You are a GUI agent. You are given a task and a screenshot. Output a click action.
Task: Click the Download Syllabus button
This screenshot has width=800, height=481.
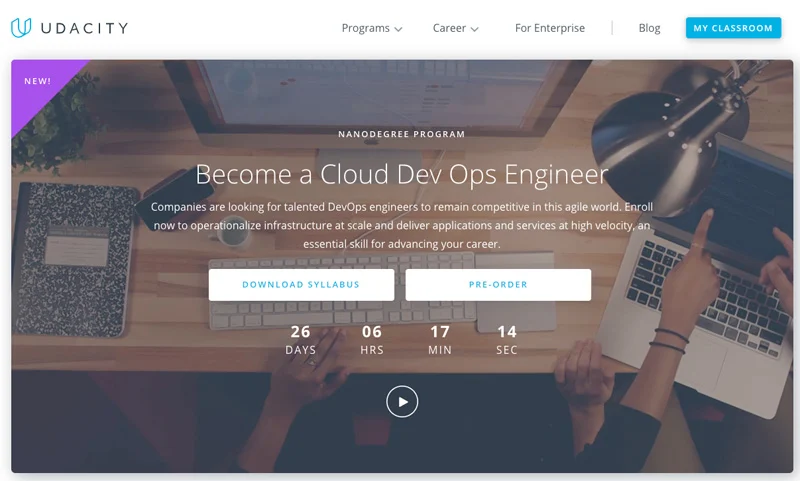(x=301, y=285)
